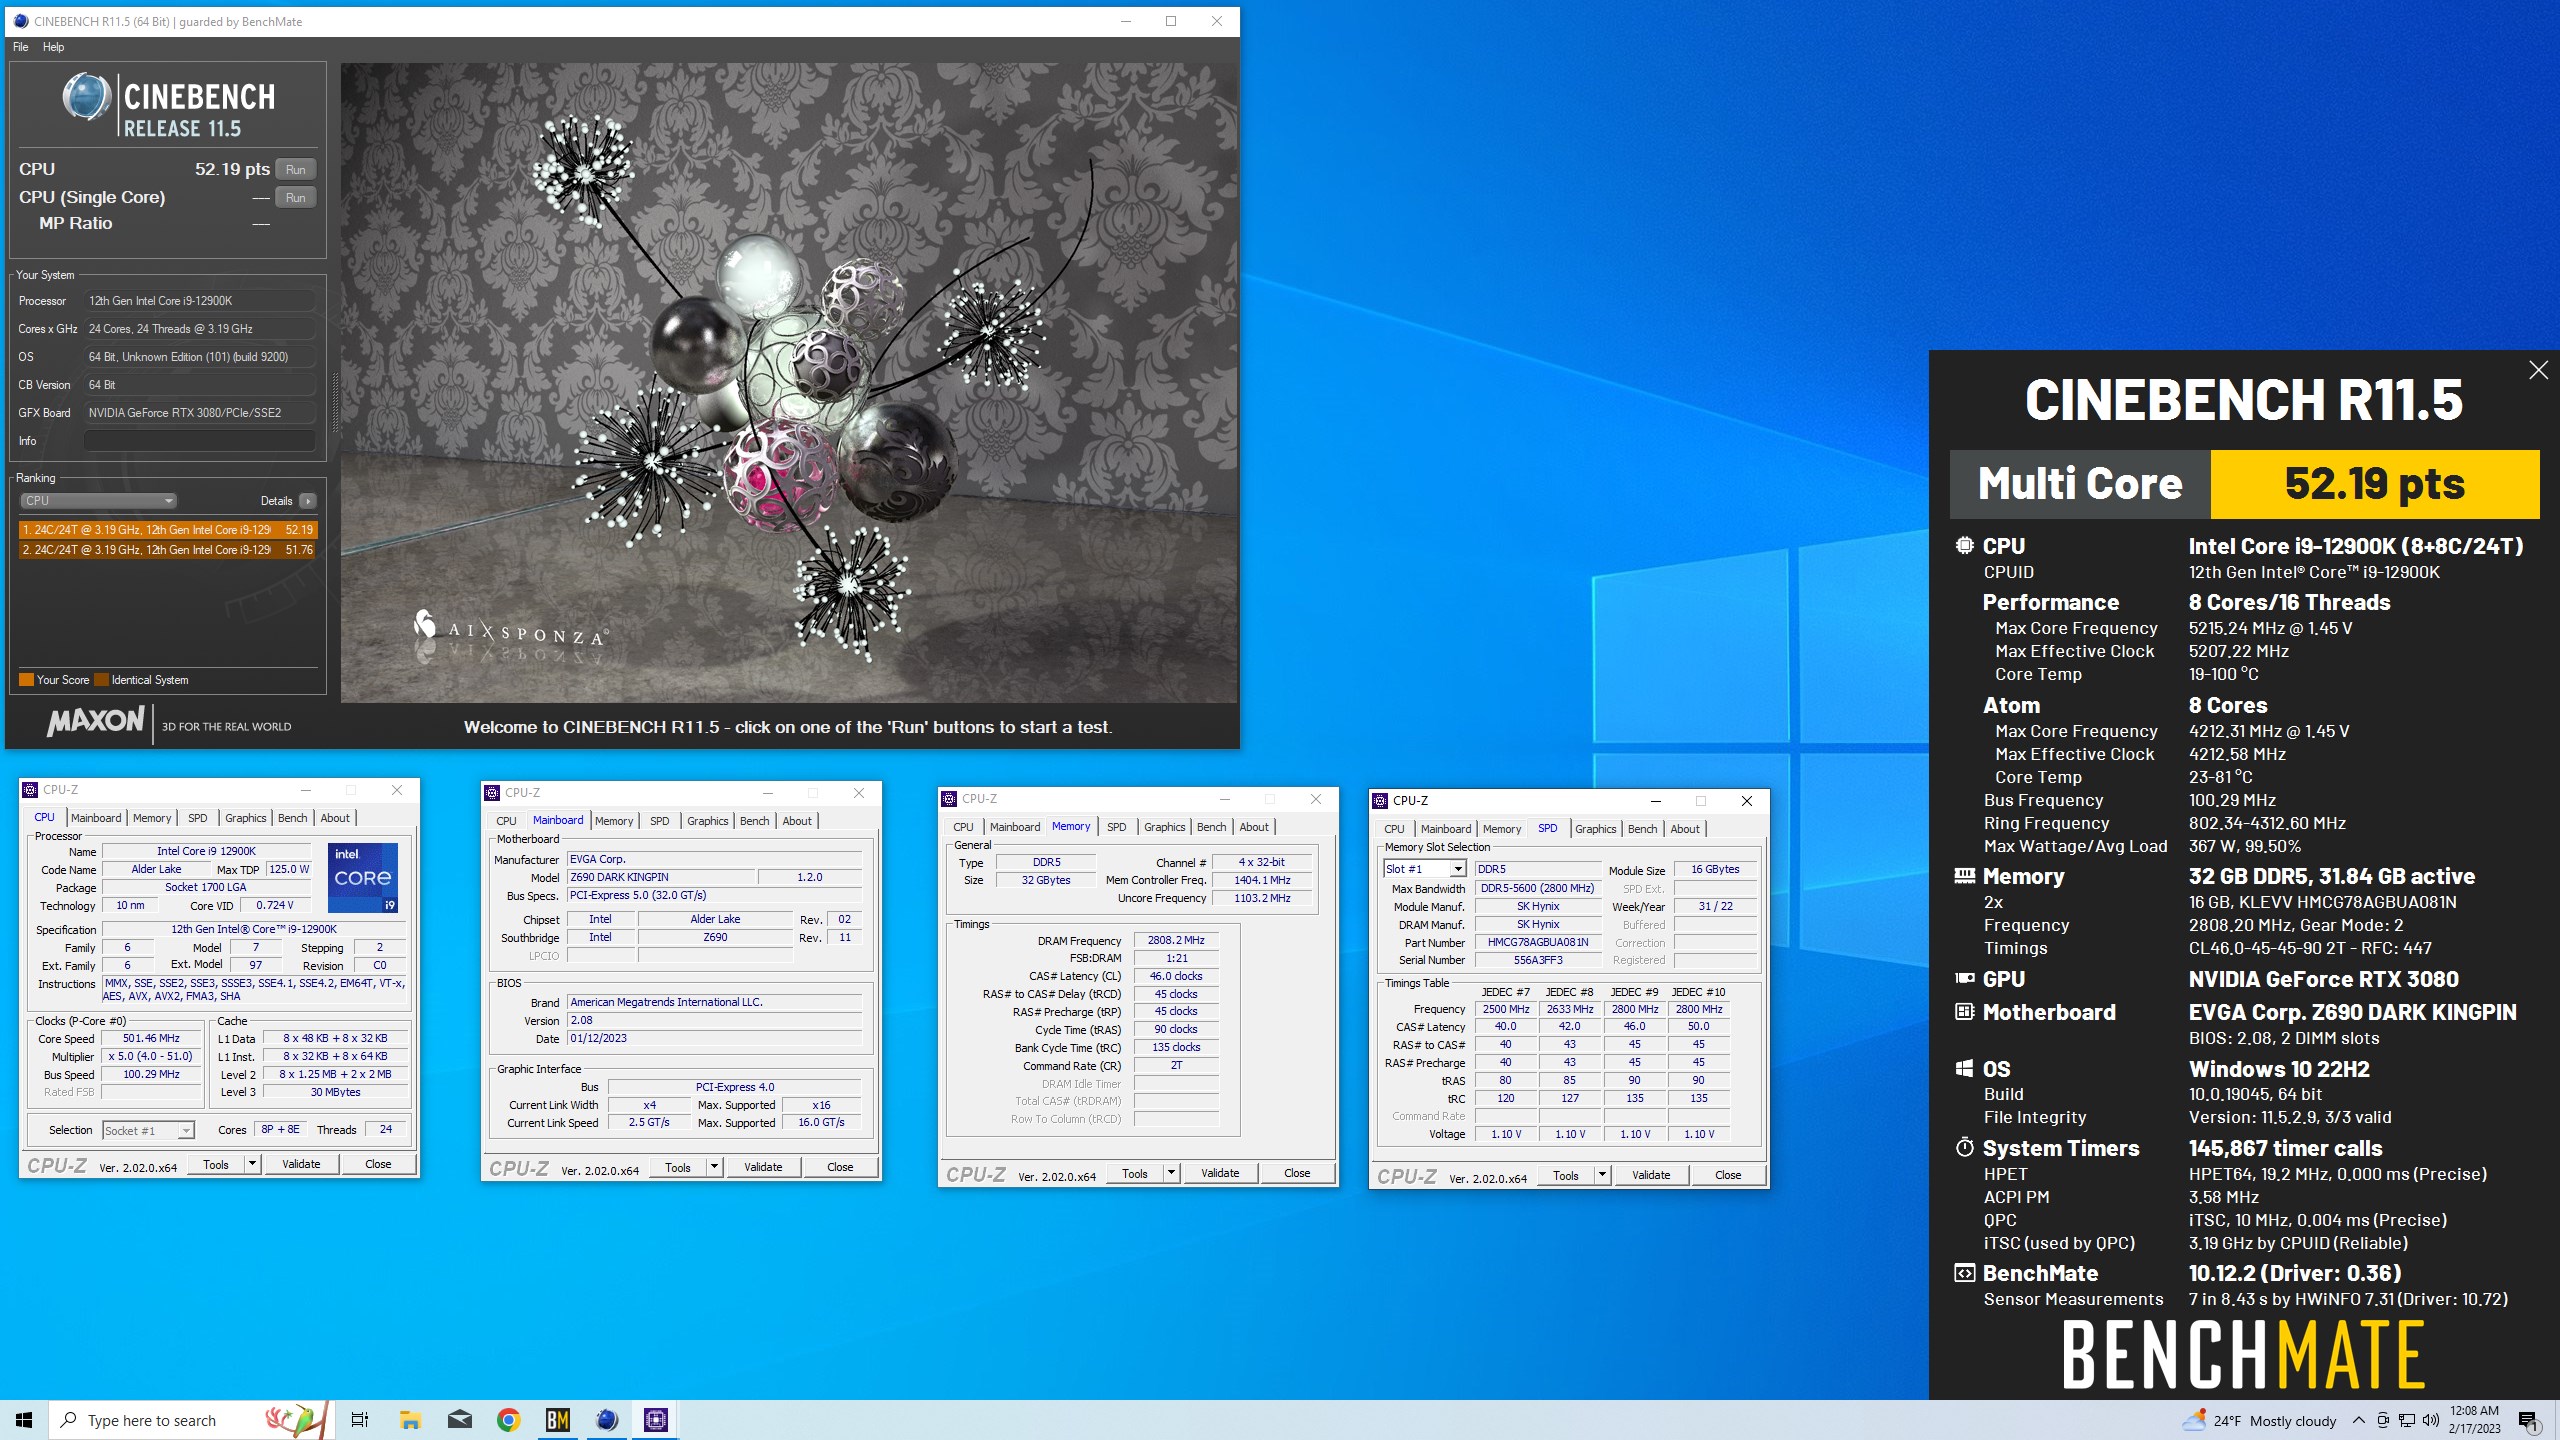
Task: Click the GFX Board field NVIDIA GeForce RTX 3080
Action: coord(200,413)
